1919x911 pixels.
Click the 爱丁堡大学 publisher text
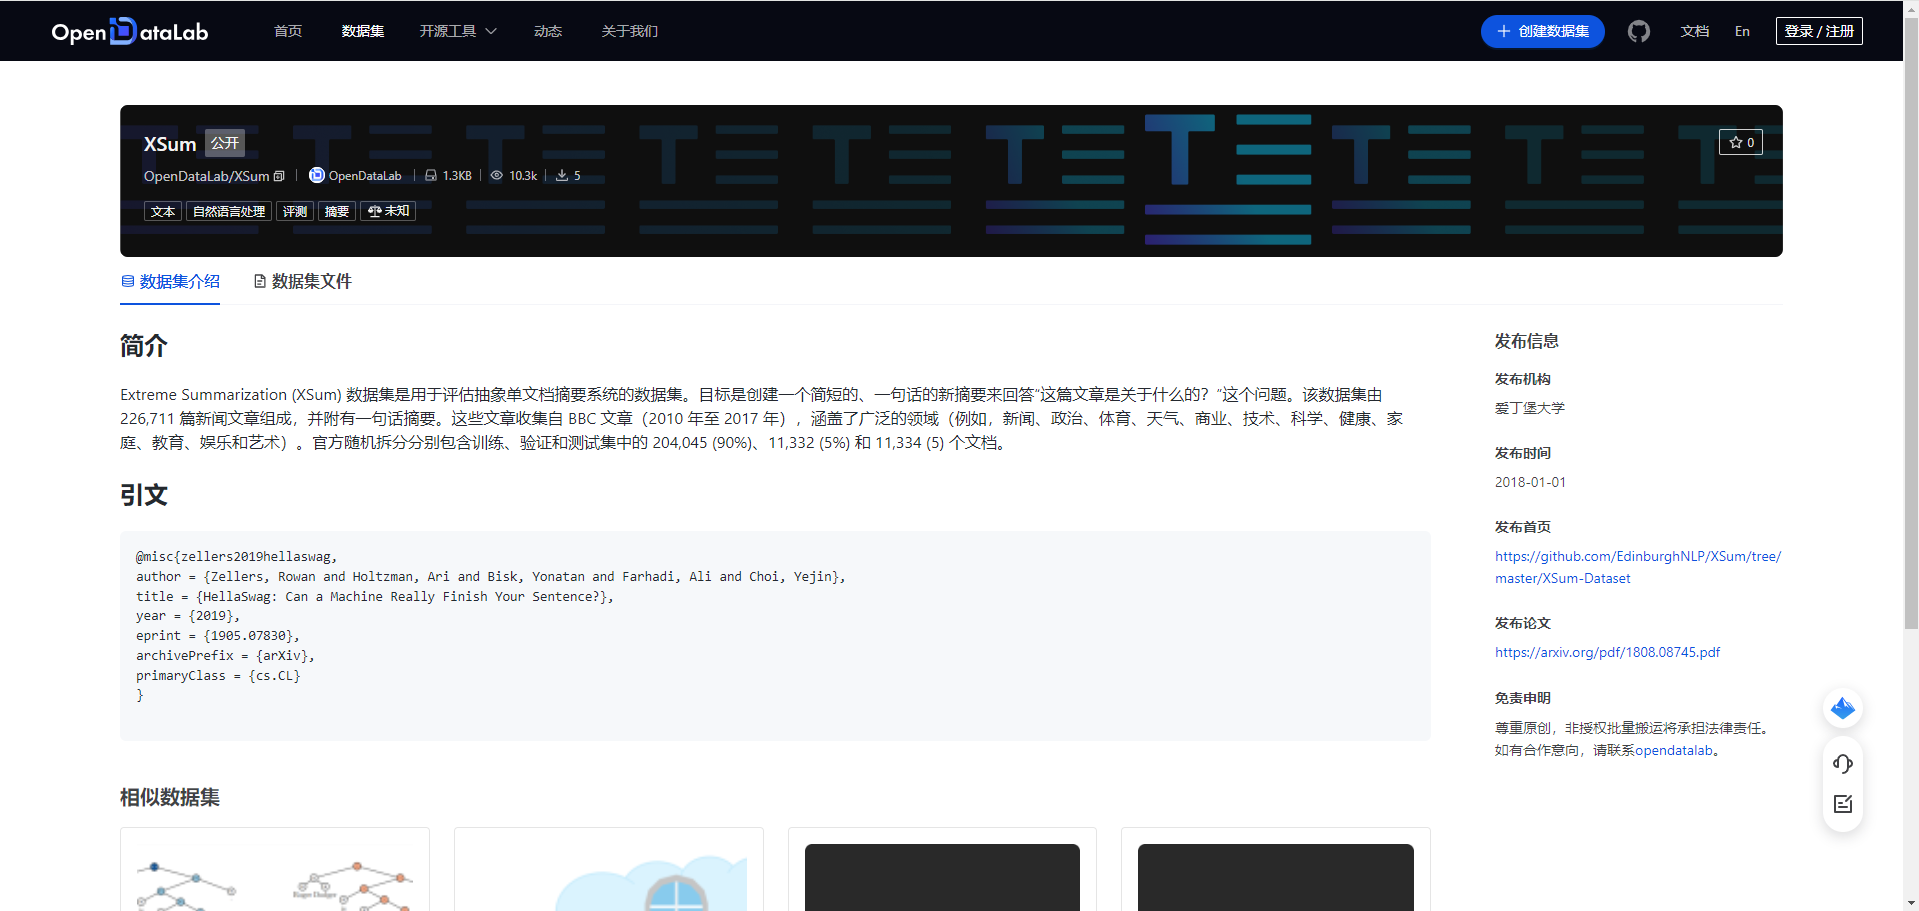point(1530,408)
